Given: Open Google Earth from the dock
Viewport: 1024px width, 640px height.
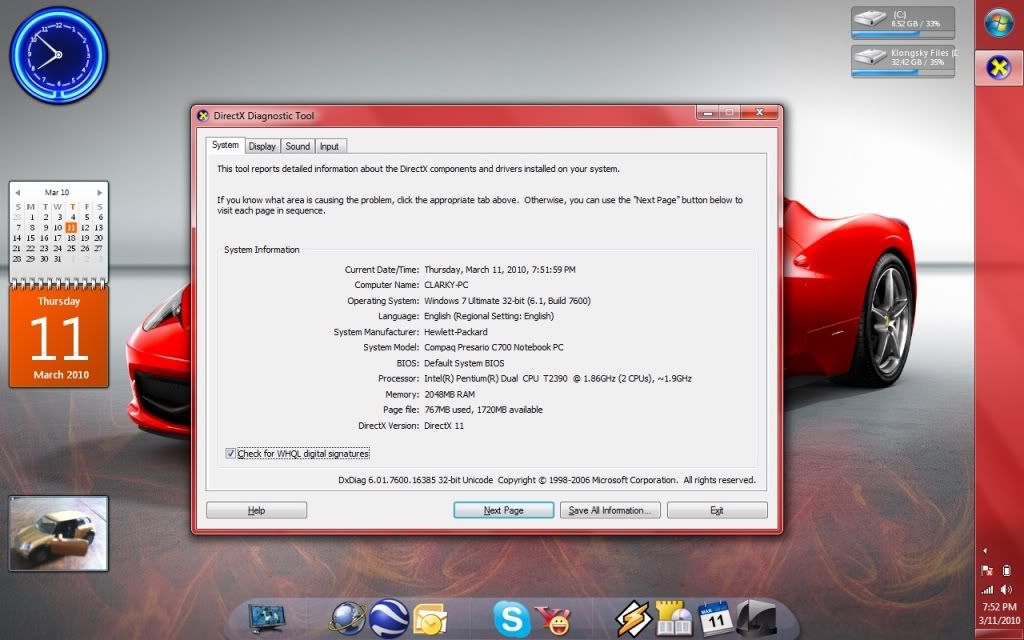Looking at the screenshot, I should 389,618.
